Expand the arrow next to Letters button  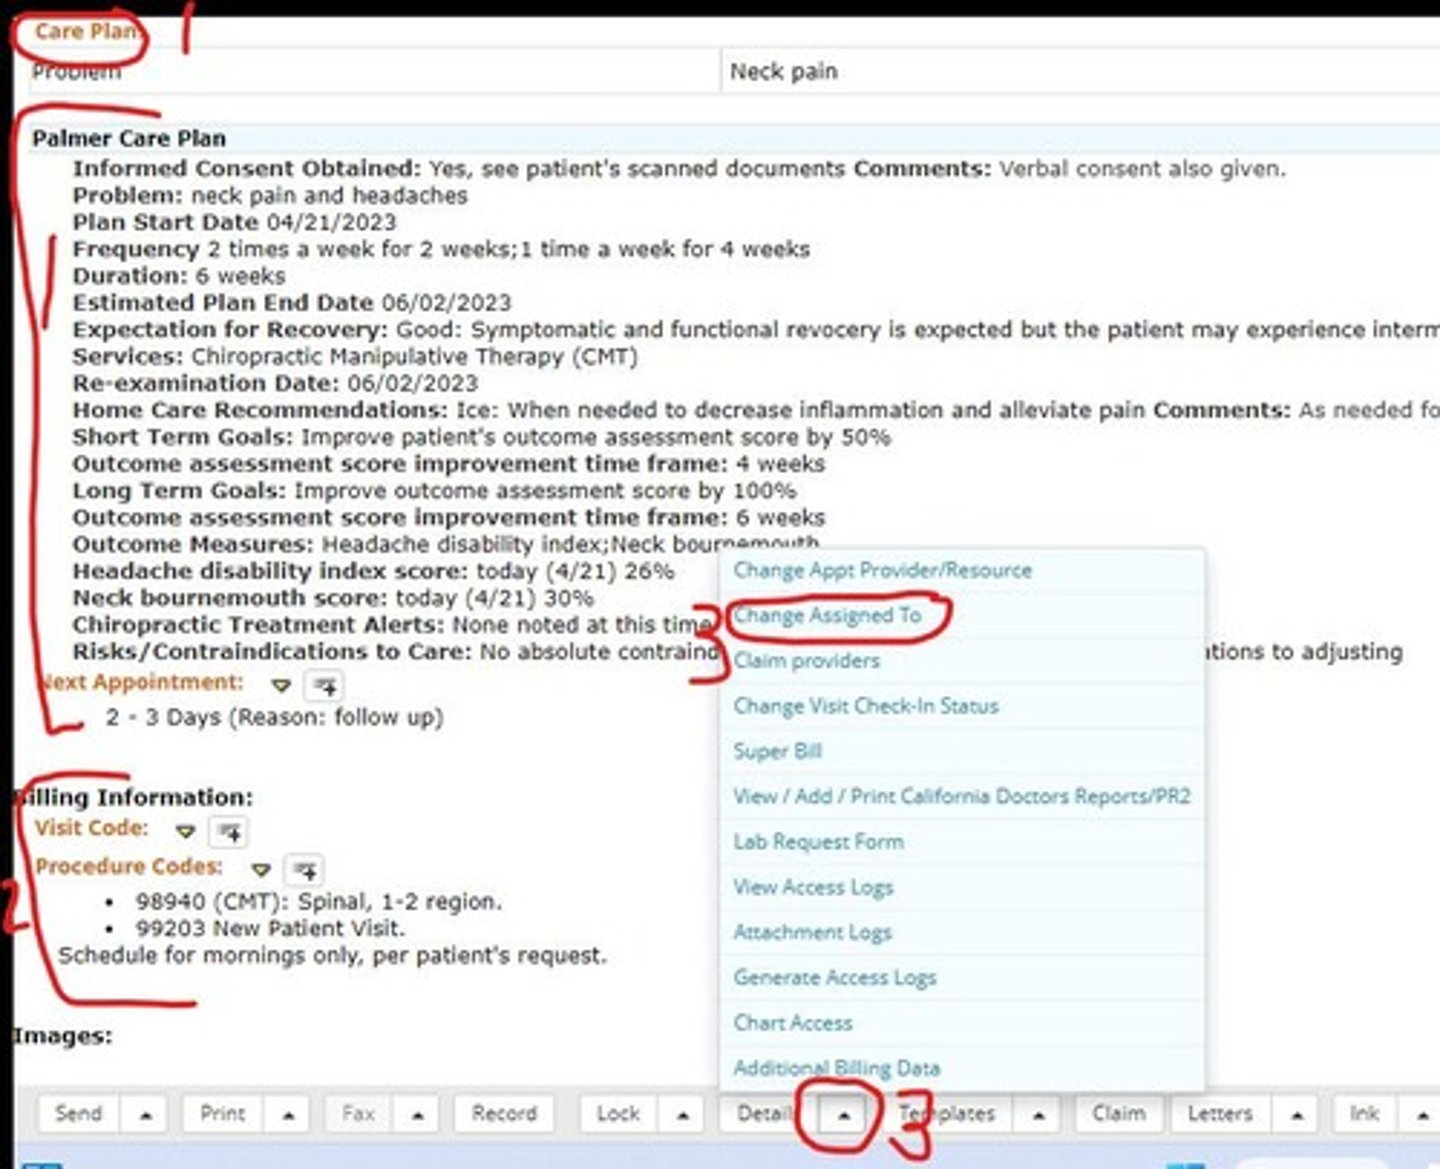coord(1297,1115)
